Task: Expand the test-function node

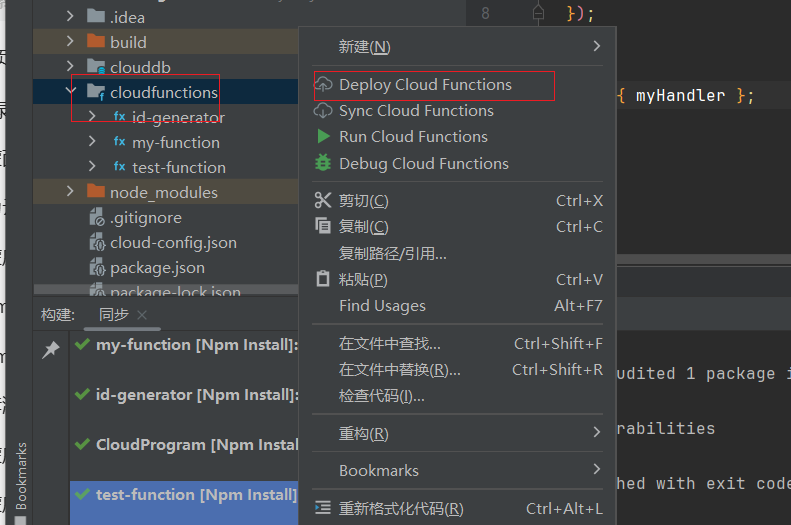Action: coord(92,166)
